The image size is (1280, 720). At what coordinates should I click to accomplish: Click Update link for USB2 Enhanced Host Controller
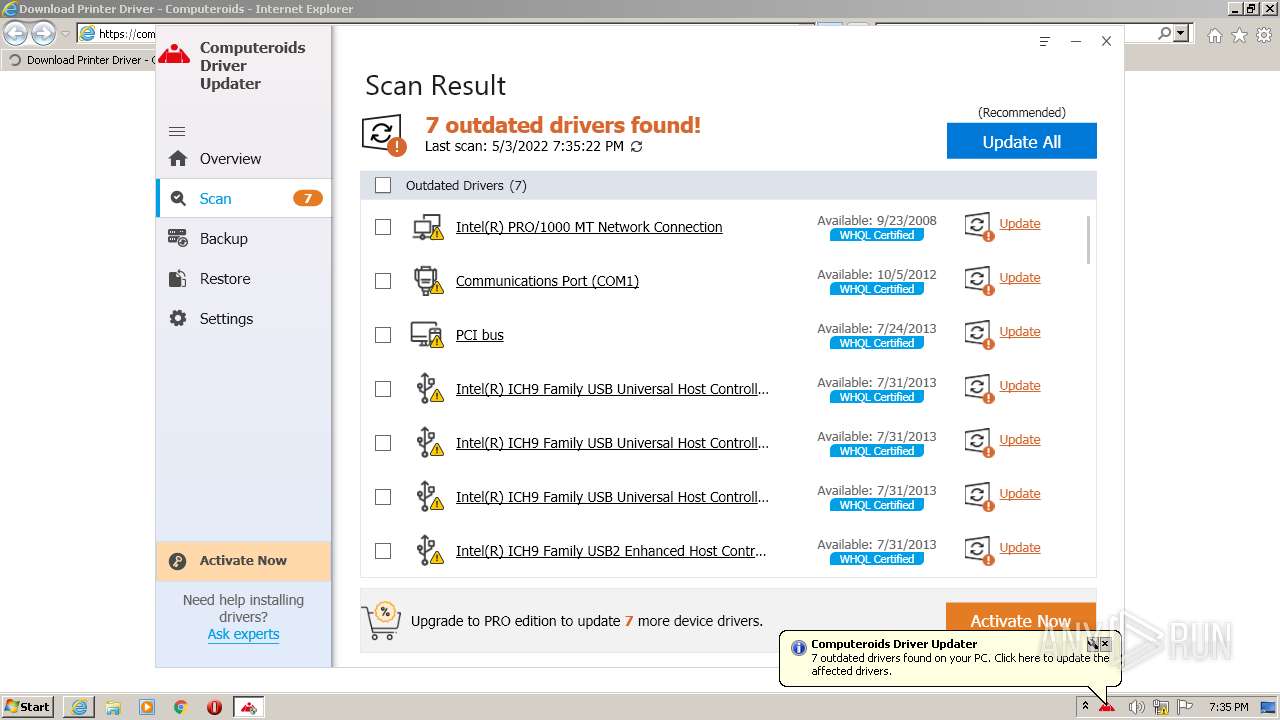[1020, 548]
